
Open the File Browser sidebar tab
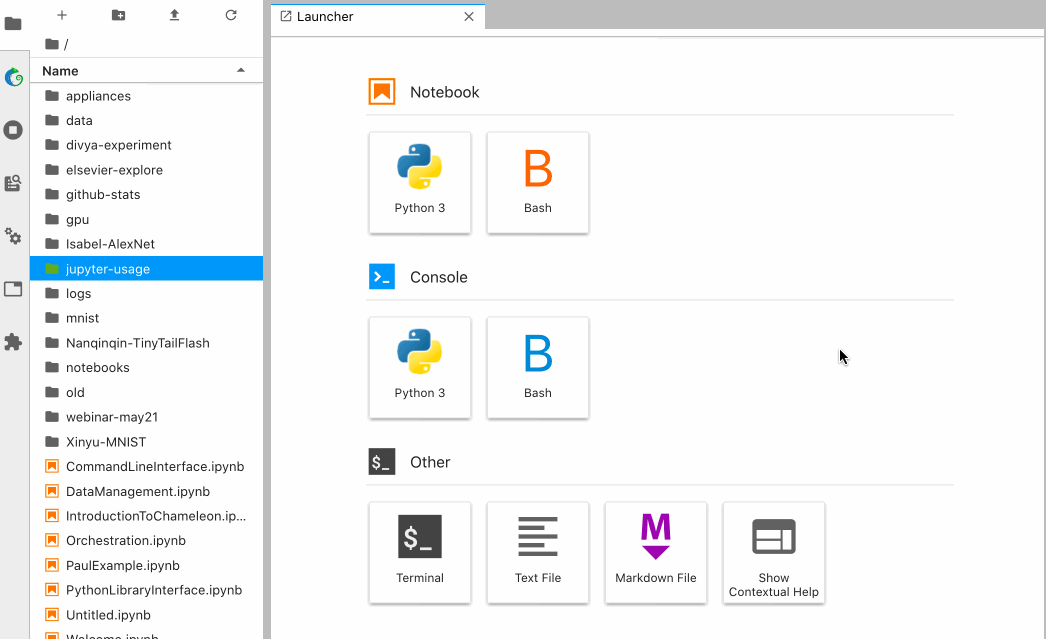(13, 24)
